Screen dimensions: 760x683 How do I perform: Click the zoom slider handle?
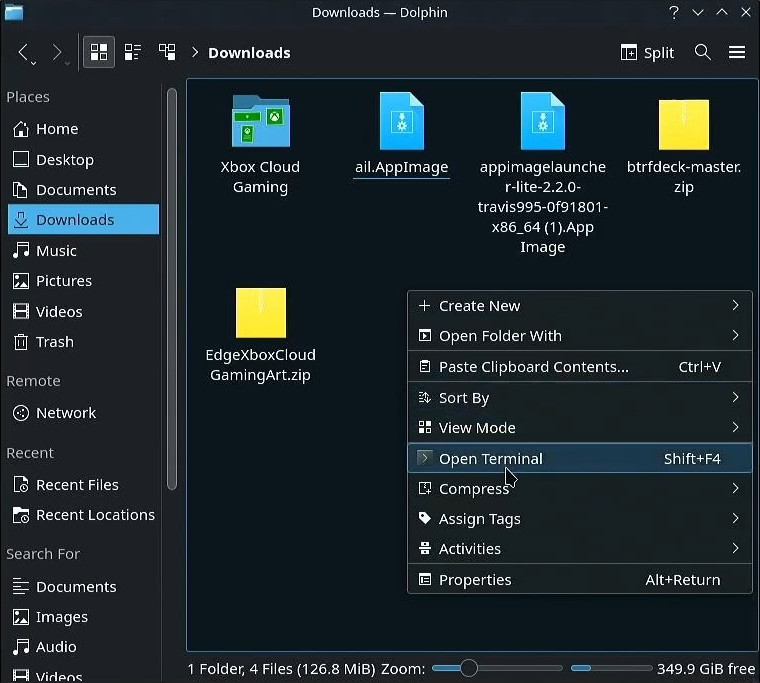469,668
